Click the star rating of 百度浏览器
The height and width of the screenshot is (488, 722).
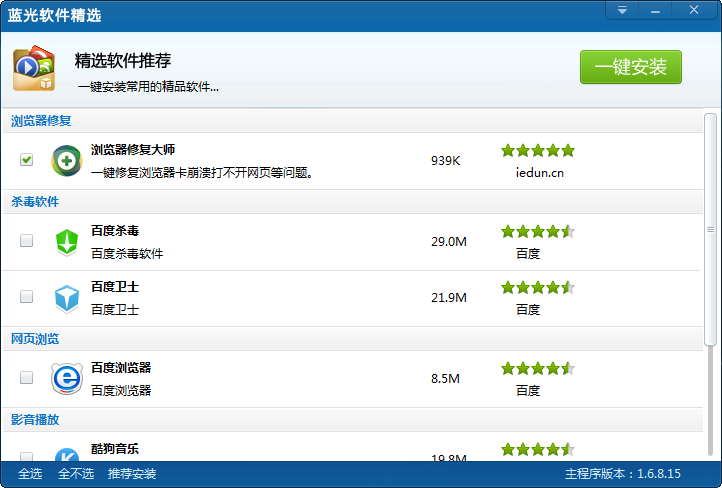pos(538,368)
